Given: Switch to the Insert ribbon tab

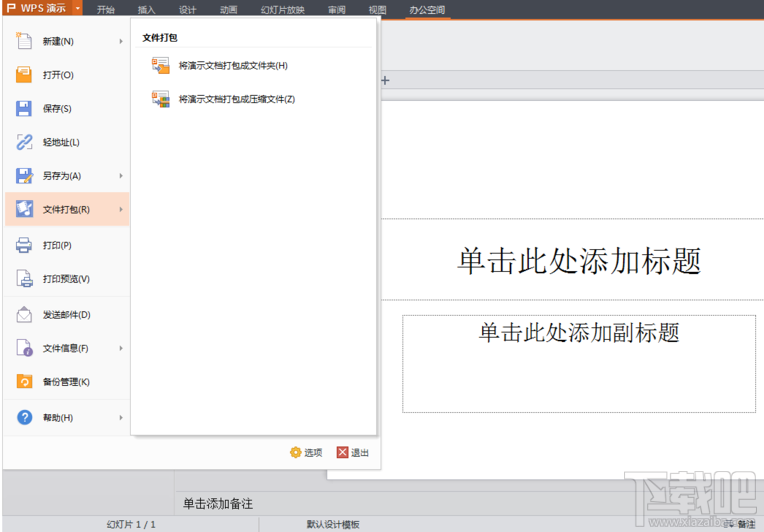Looking at the screenshot, I should click(146, 10).
